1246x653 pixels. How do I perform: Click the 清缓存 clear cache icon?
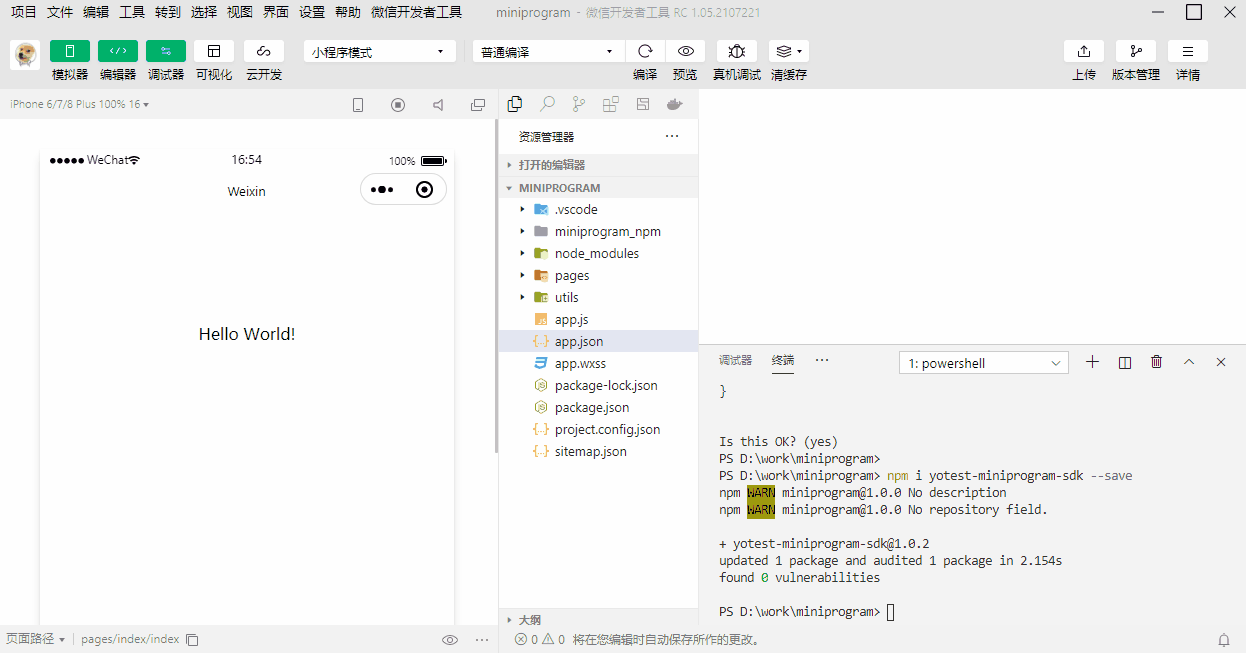789,51
